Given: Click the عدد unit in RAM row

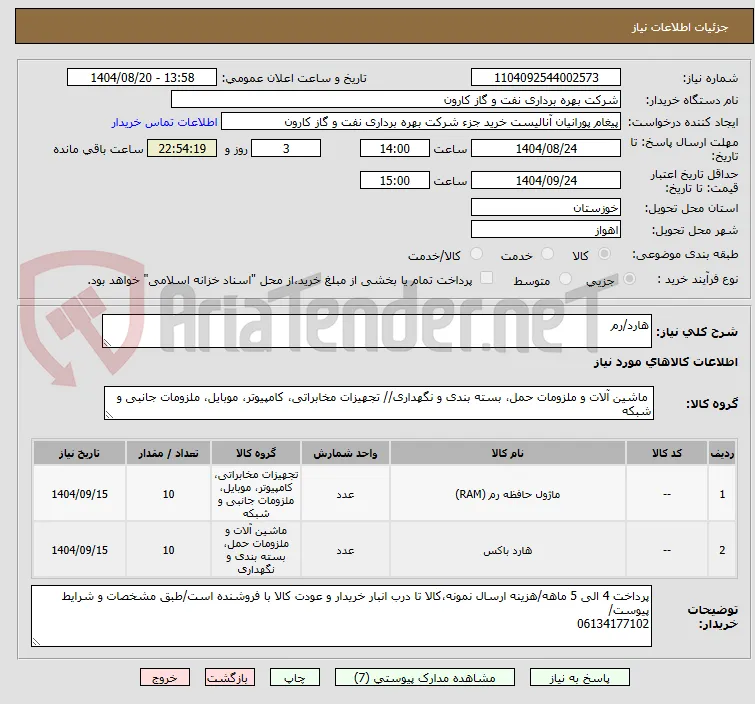Looking at the screenshot, I should (x=345, y=494).
